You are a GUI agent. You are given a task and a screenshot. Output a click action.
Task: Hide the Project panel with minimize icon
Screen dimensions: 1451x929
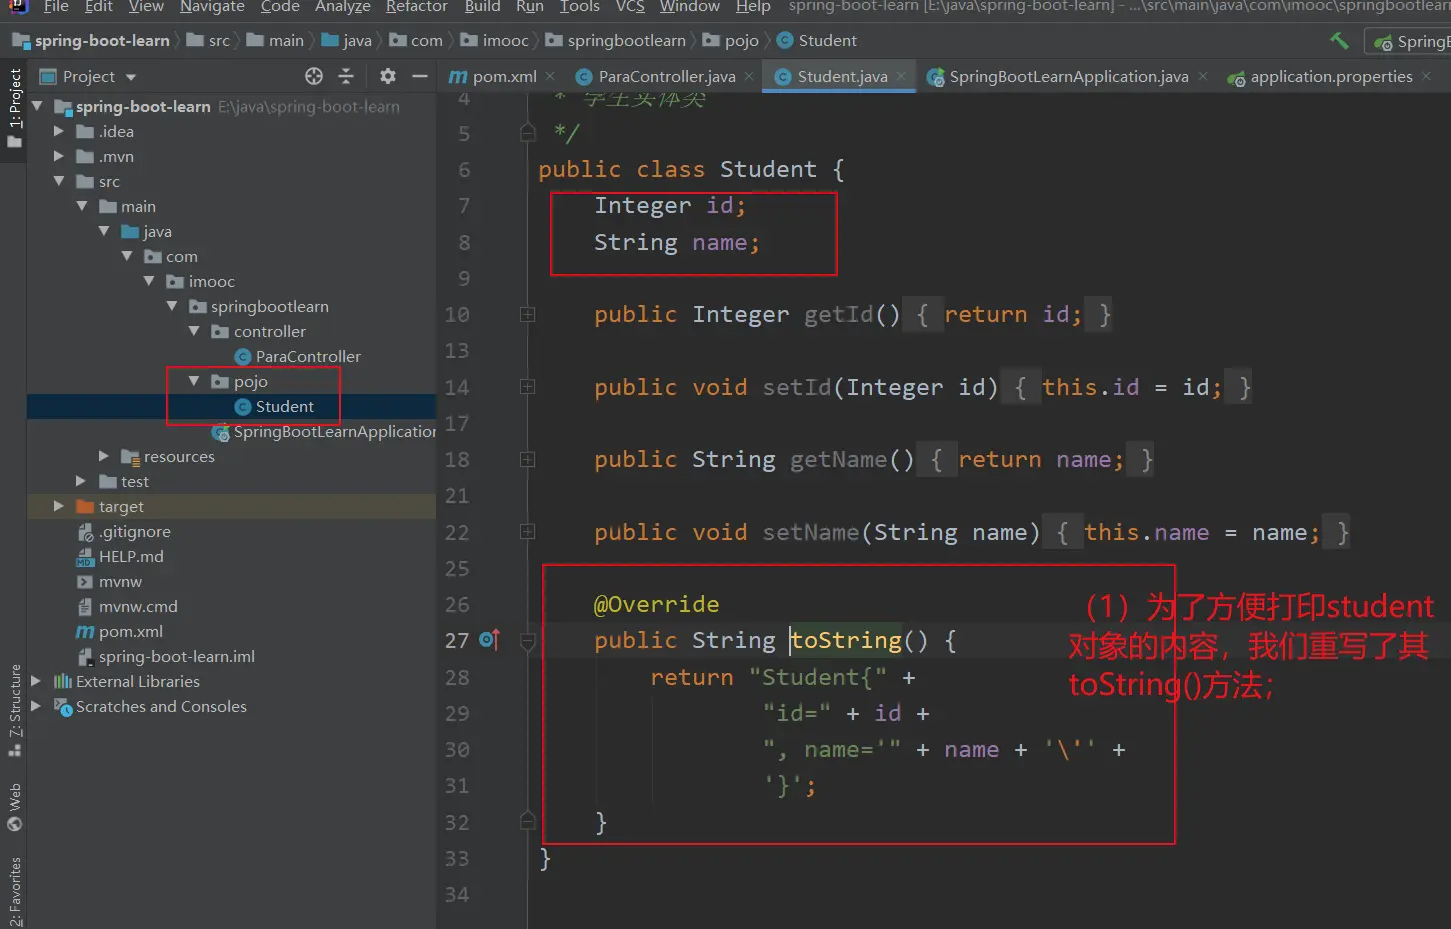click(x=420, y=76)
